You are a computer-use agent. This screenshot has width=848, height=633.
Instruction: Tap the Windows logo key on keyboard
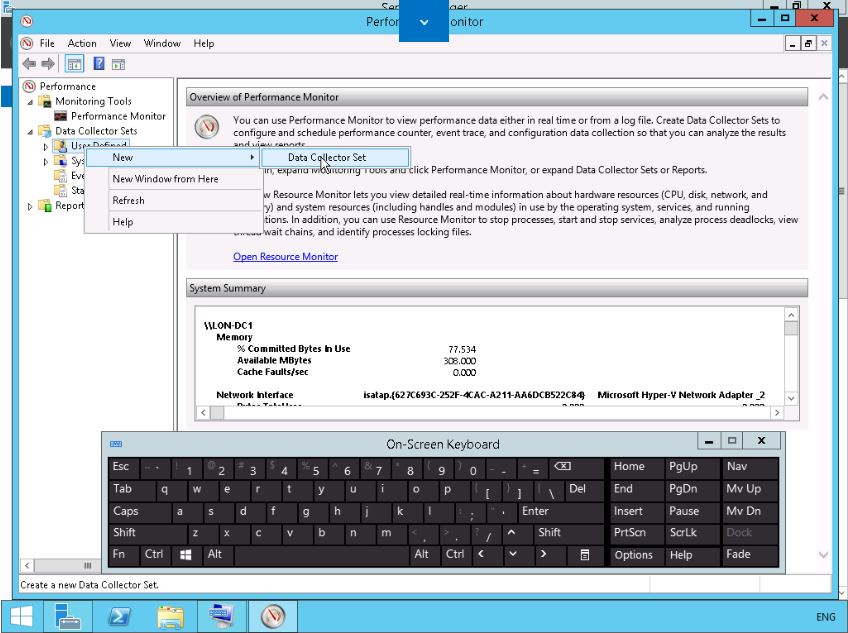[x=186, y=555]
